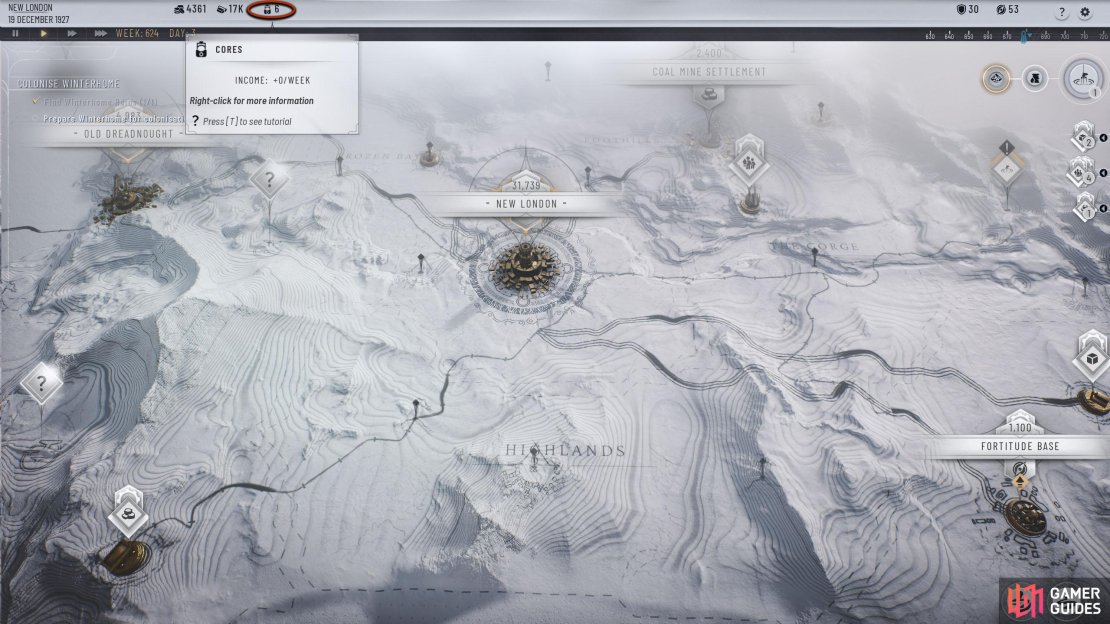This screenshot has height=624, width=1110.
Task: Click the round icon directly below Fortitude Base label
Action: point(1019,469)
